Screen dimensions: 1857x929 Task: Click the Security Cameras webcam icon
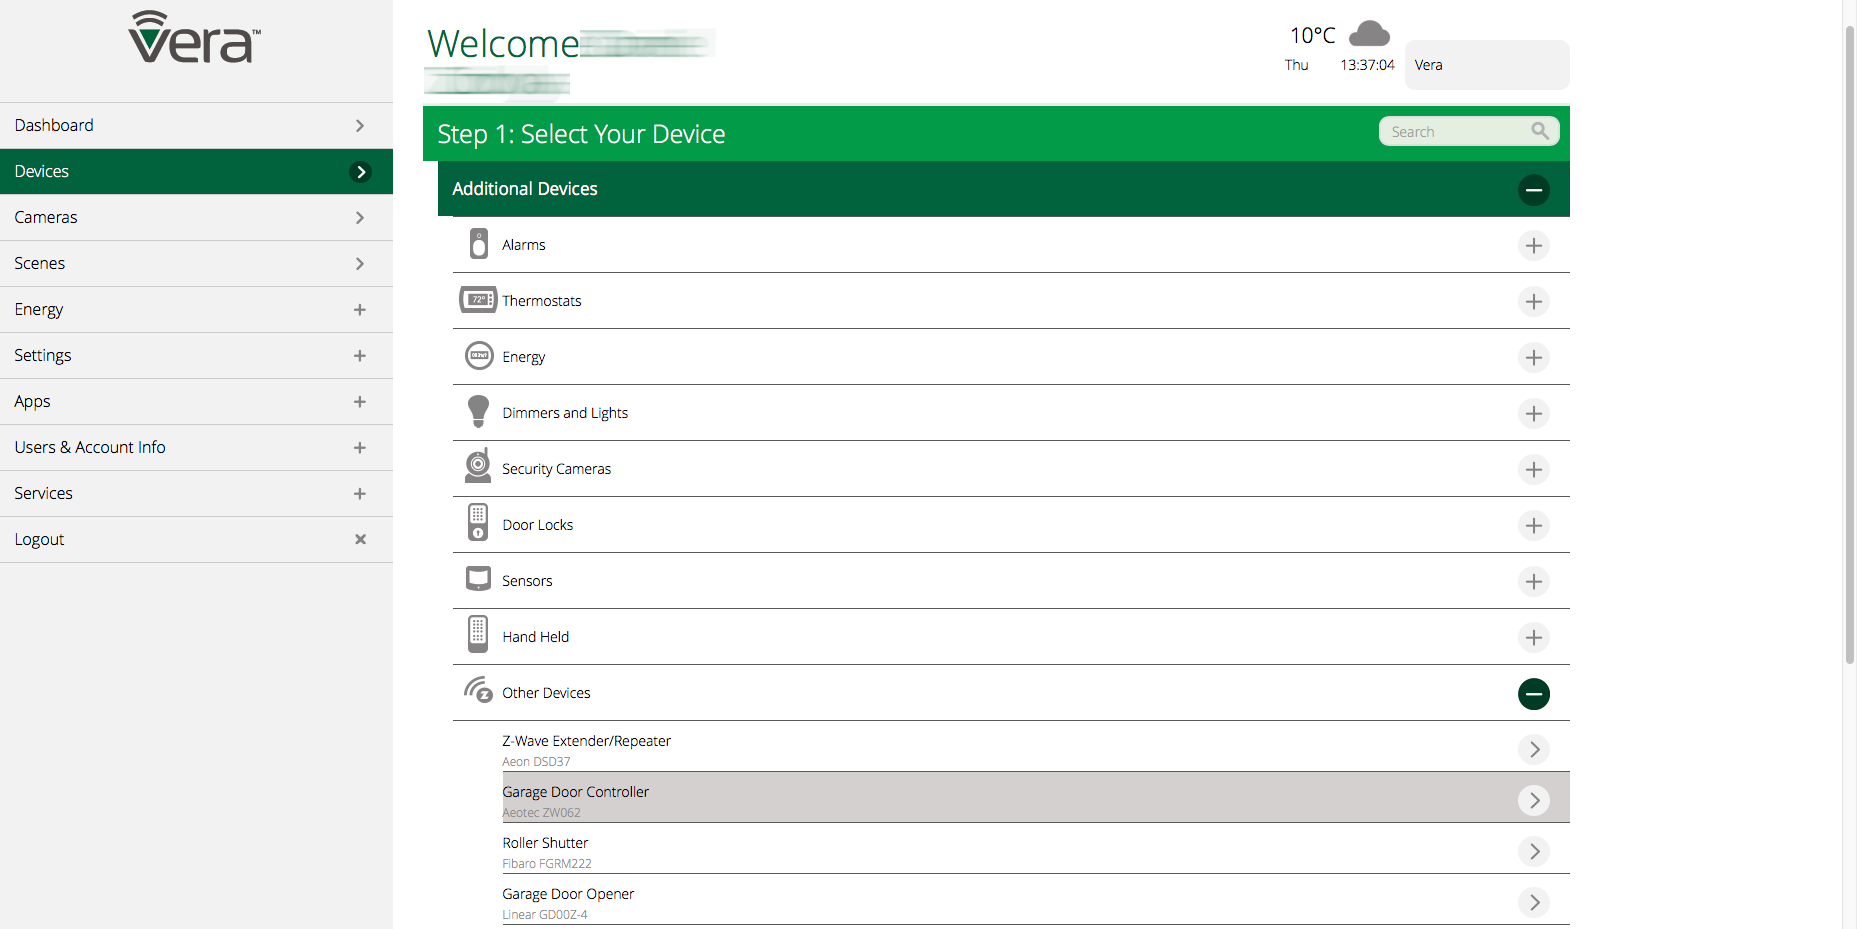(478, 467)
